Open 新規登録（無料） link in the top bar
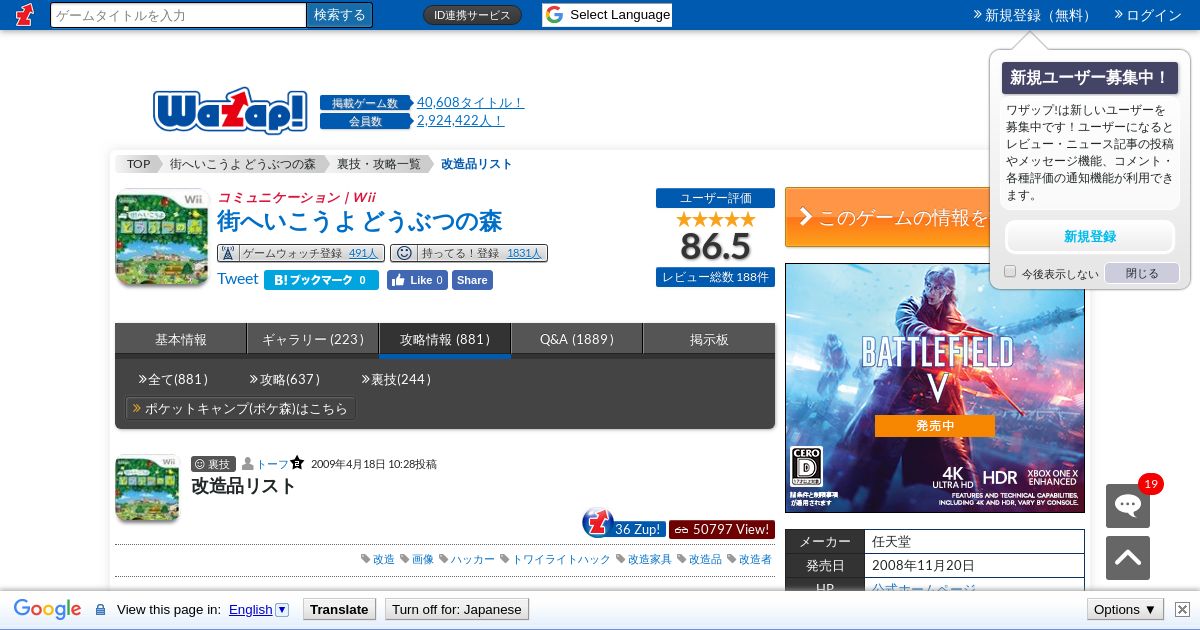This screenshot has height=630, width=1200. 1033,15
